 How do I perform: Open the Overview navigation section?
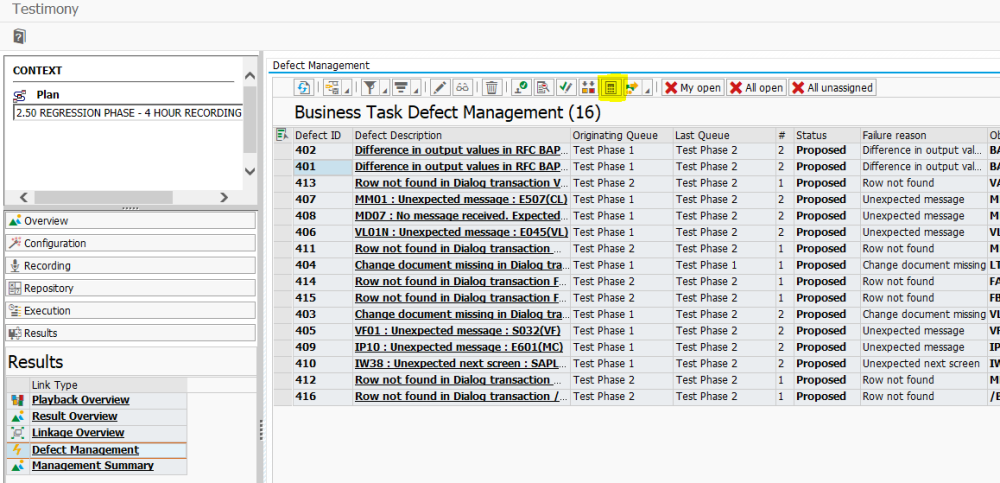pyautogui.click(x=131, y=221)
